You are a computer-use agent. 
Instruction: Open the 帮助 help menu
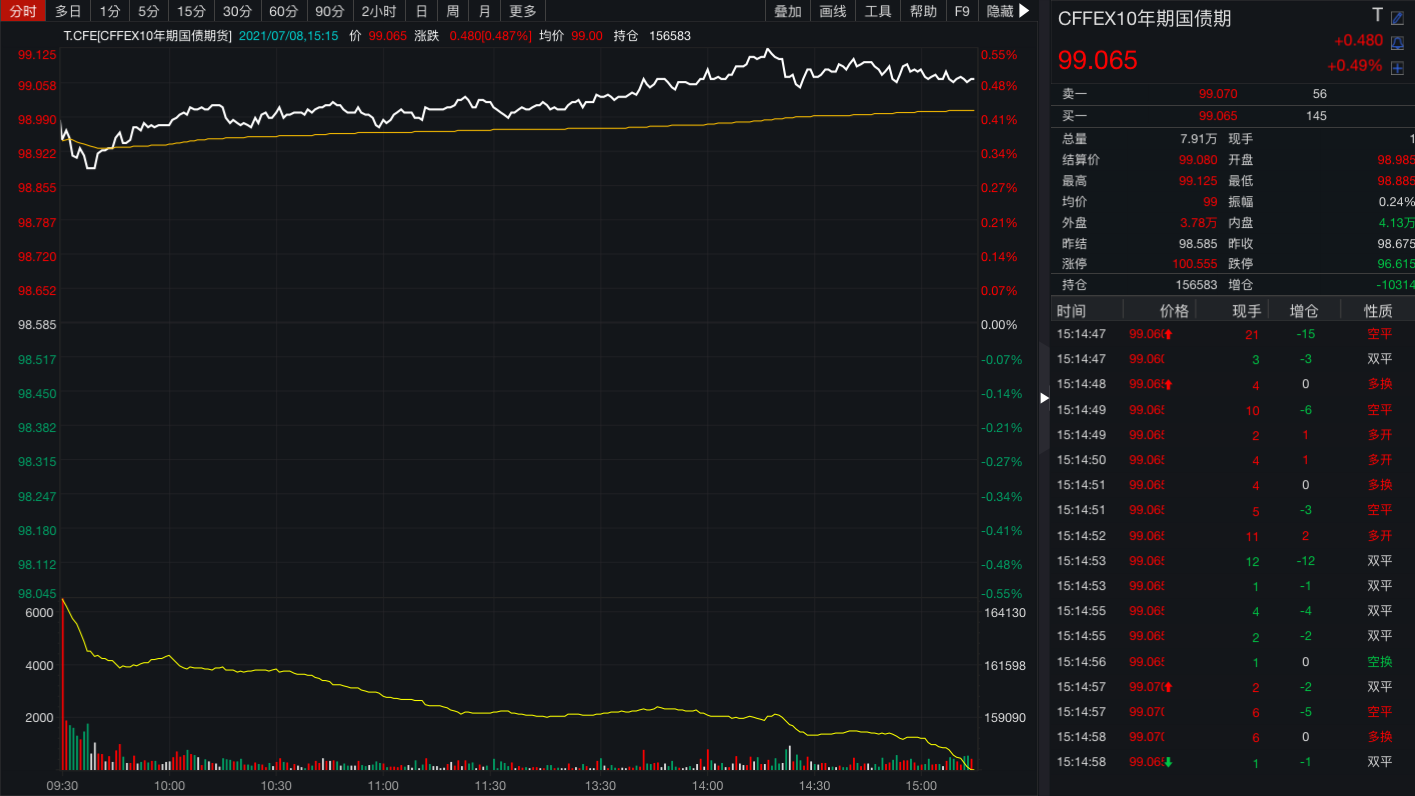tap(924, 11)
